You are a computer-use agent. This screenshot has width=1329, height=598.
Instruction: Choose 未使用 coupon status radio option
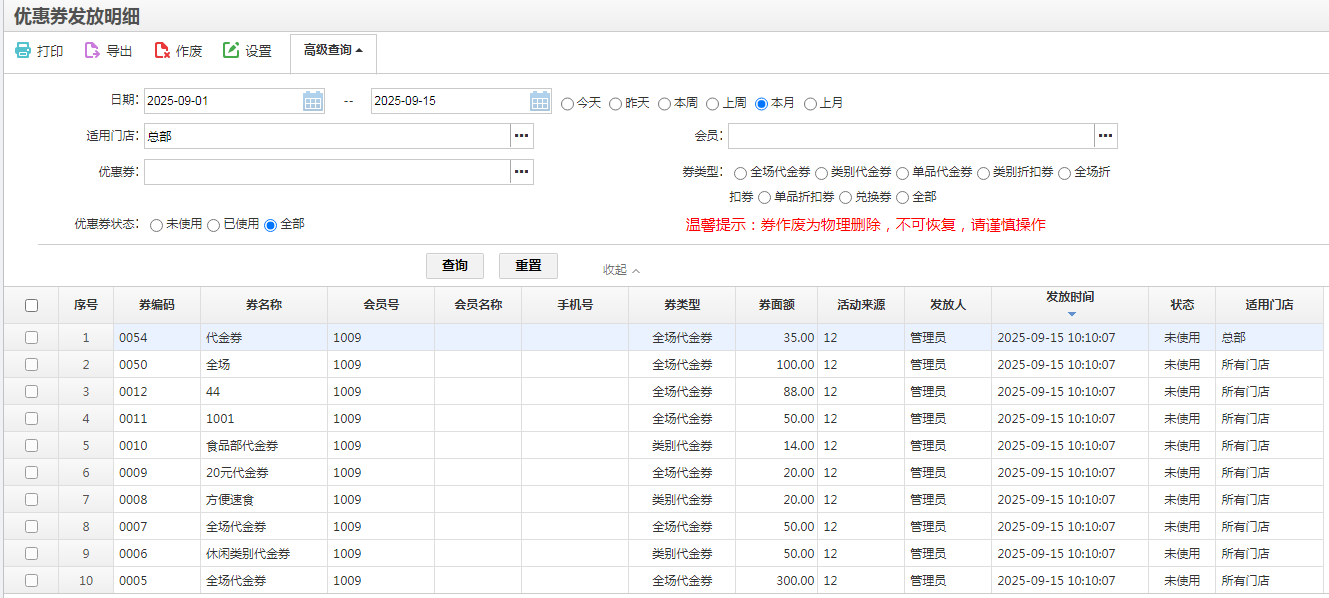pos(156,225)
